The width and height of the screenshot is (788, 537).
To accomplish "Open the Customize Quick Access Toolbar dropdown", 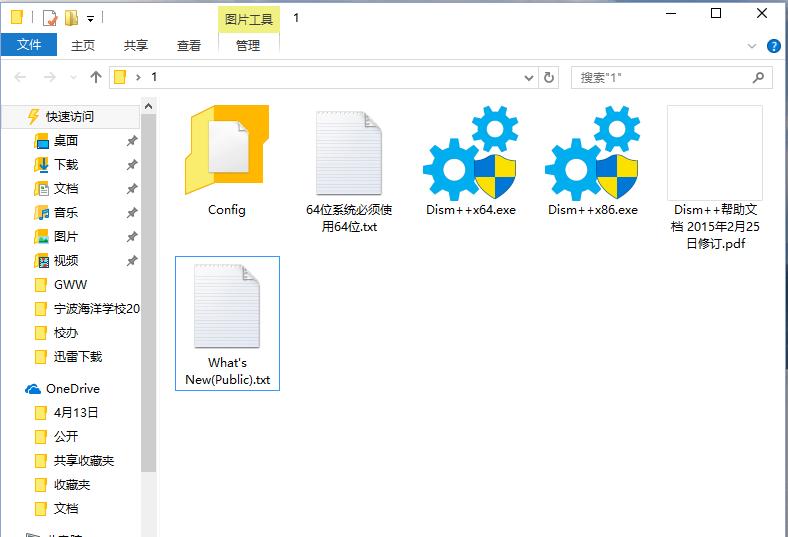I will [x=90, y=19].
